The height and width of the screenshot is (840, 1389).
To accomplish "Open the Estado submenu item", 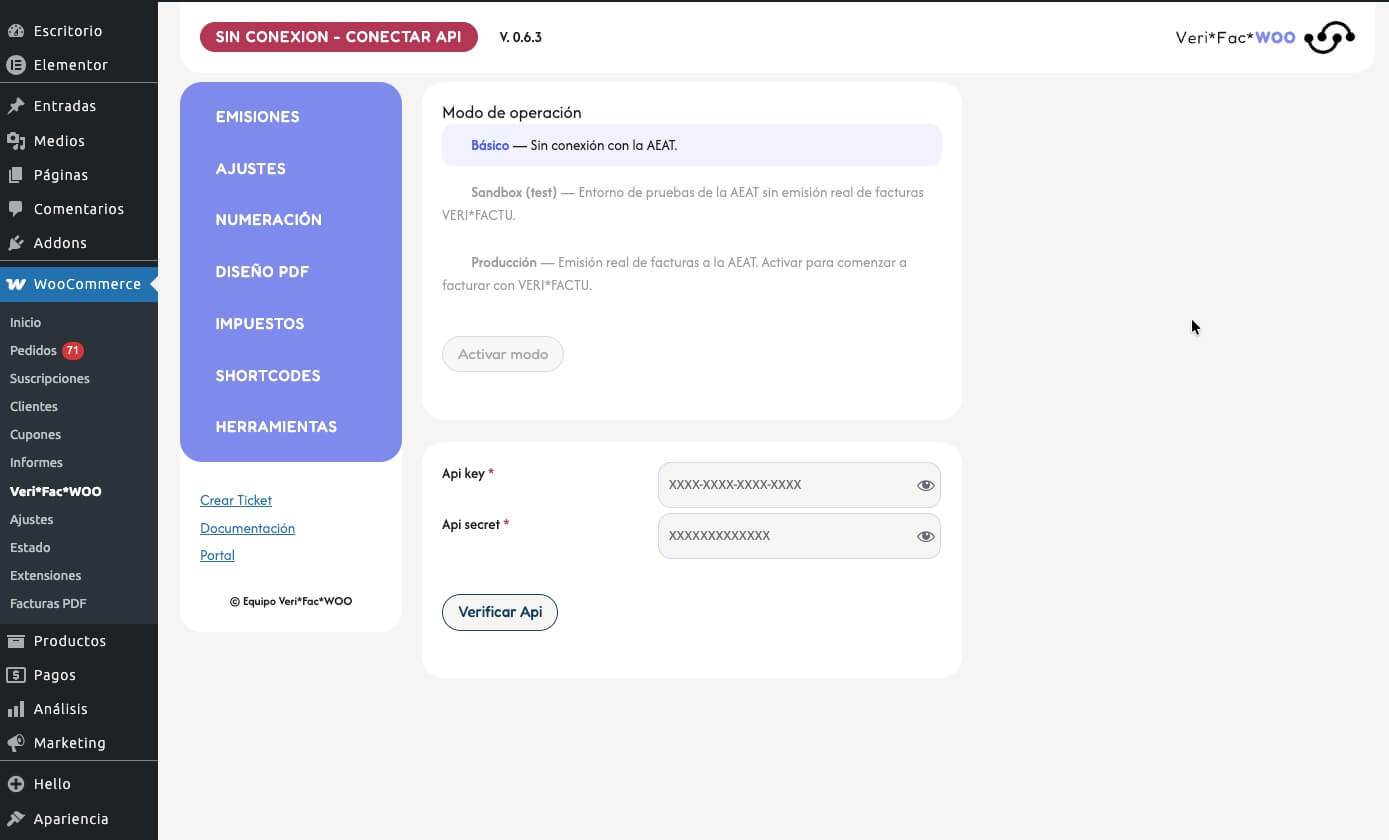I will coord(30,548).
